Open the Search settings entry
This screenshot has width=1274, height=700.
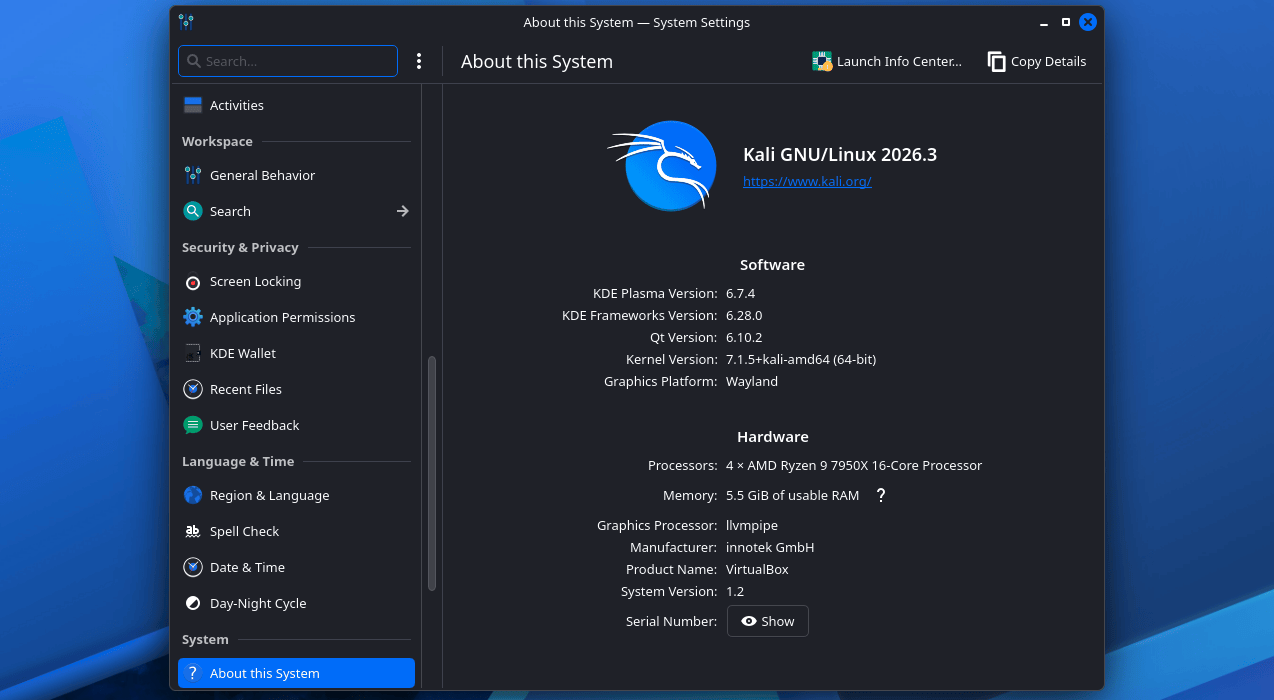click(296, 211)
